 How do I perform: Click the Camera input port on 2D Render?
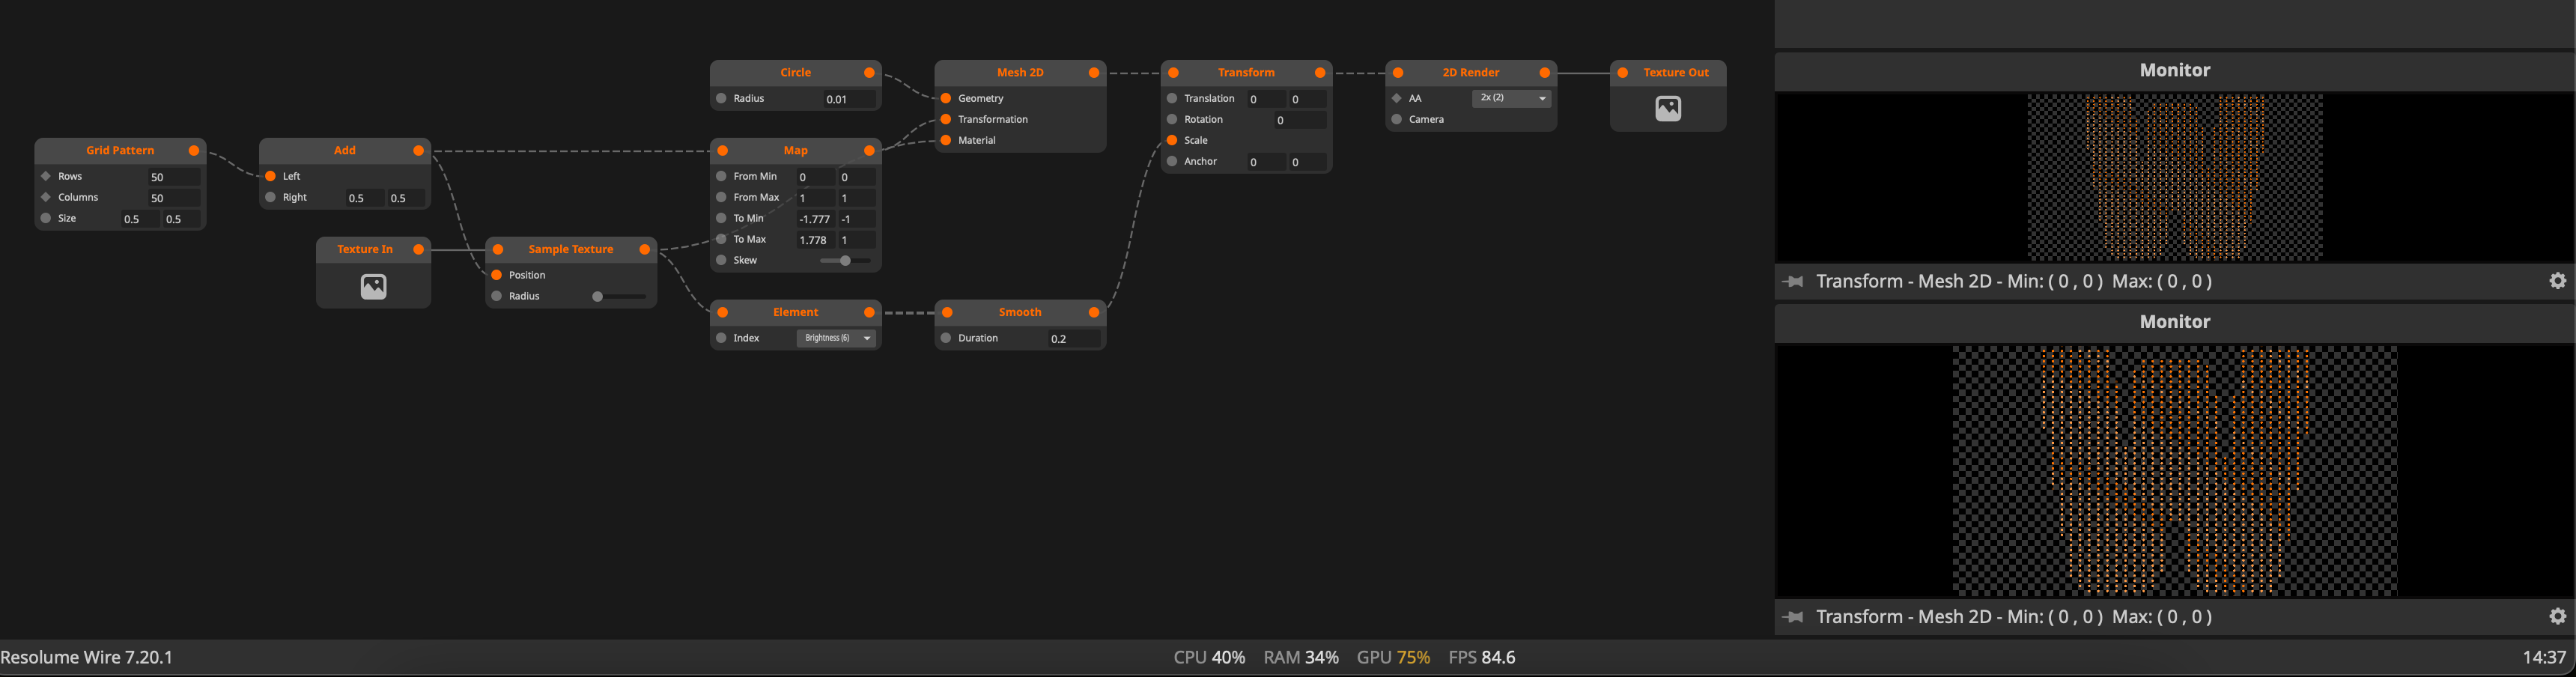click(1397, 119)
